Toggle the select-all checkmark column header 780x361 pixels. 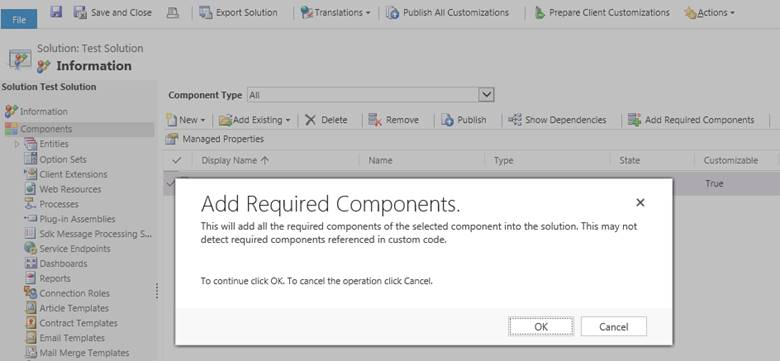coord(176,160)
